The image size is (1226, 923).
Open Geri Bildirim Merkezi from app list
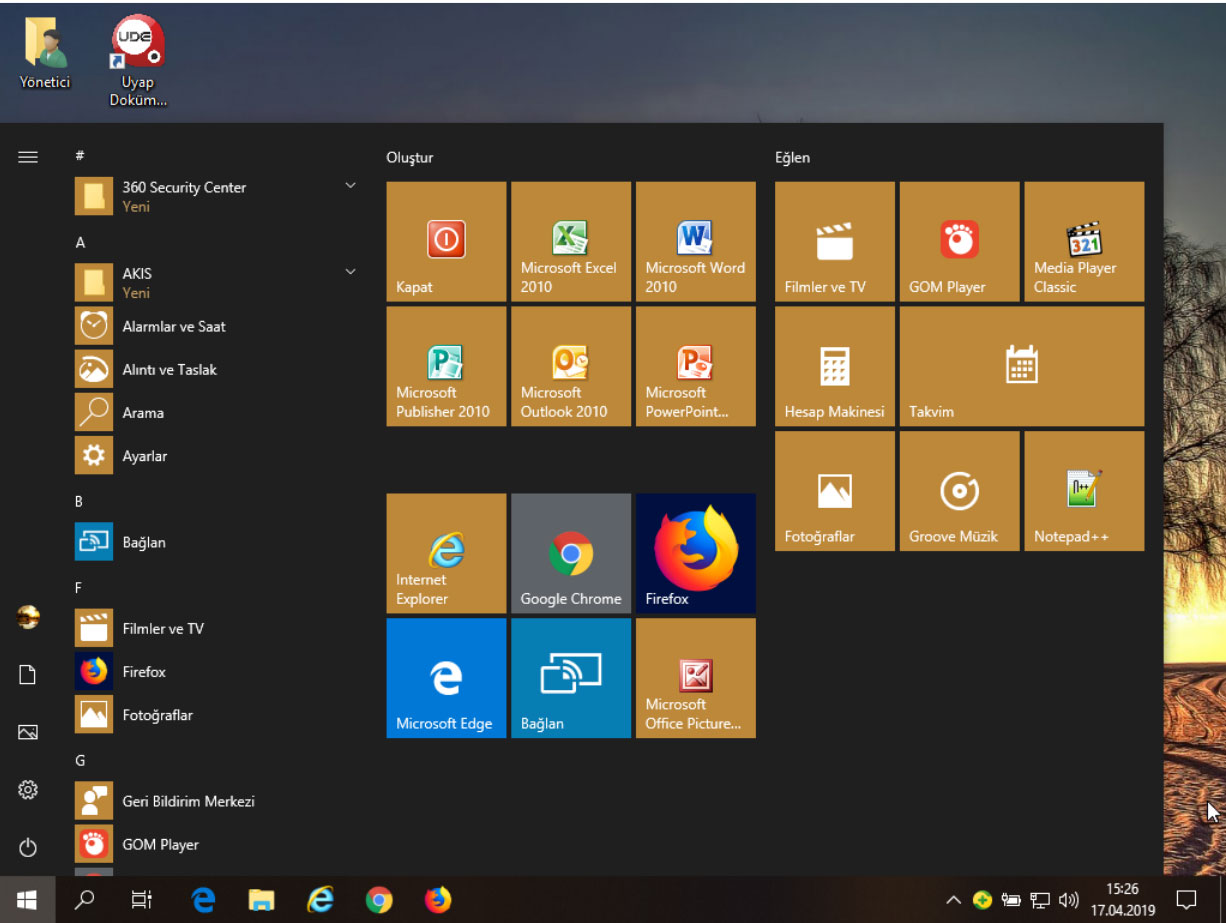tap(216, 801)
